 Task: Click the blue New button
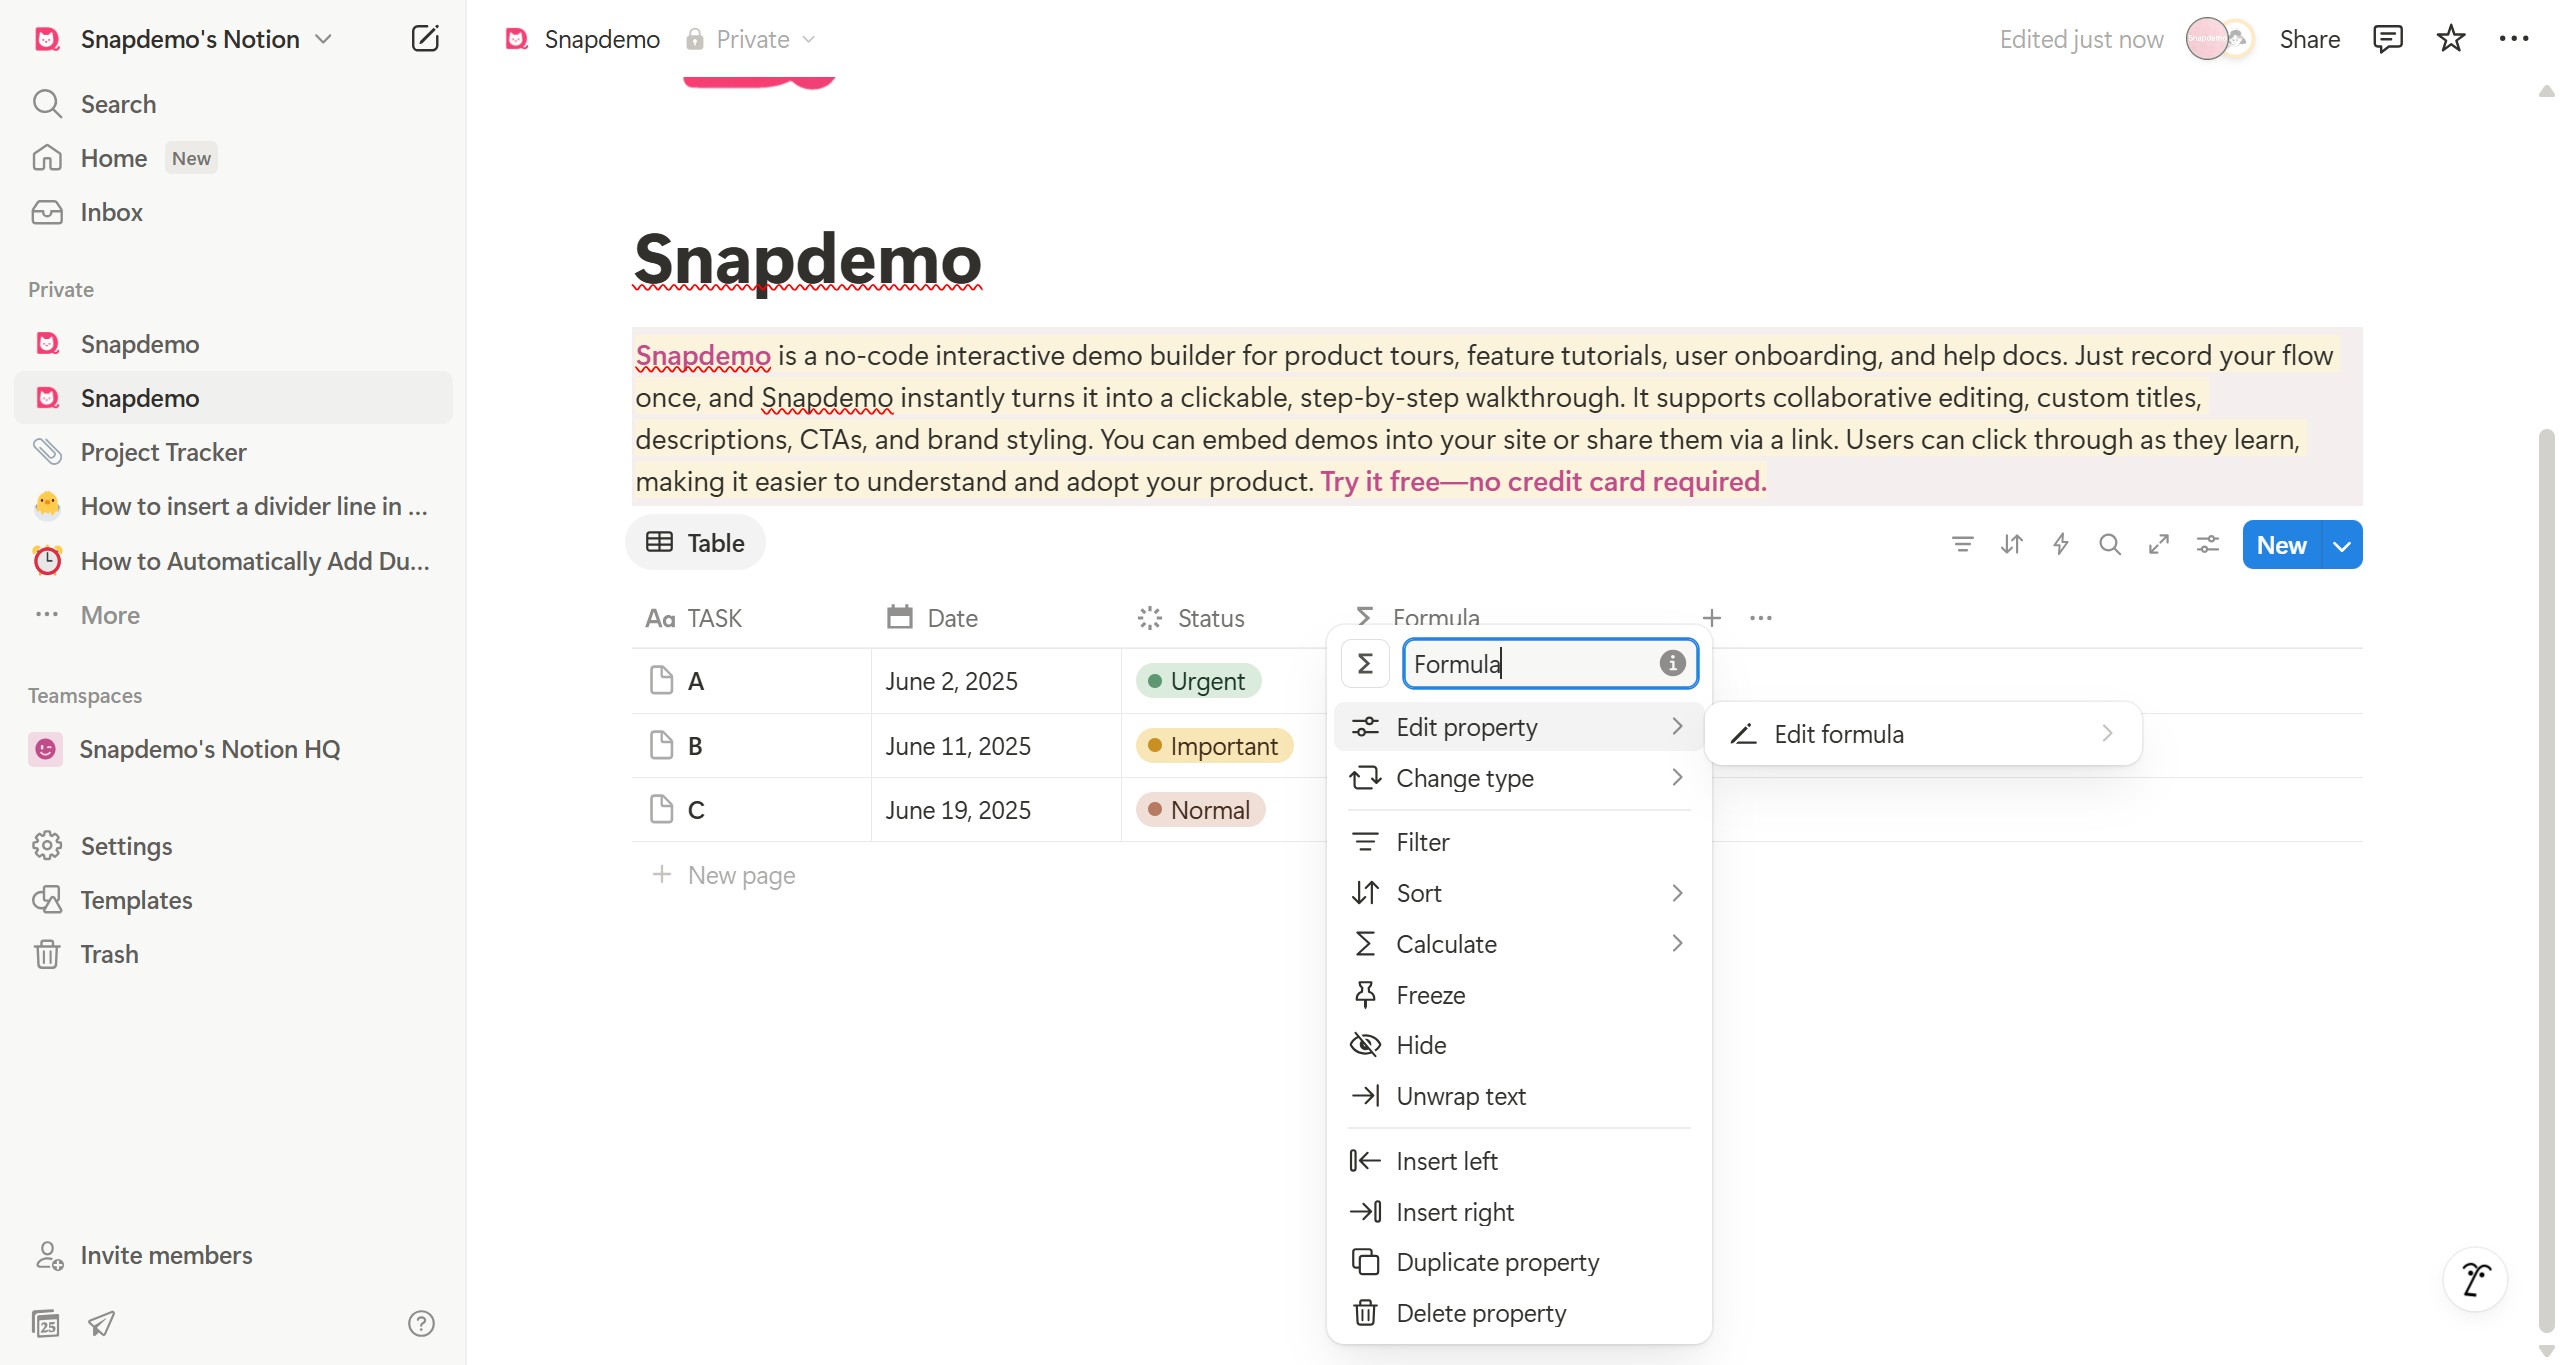2281,545
